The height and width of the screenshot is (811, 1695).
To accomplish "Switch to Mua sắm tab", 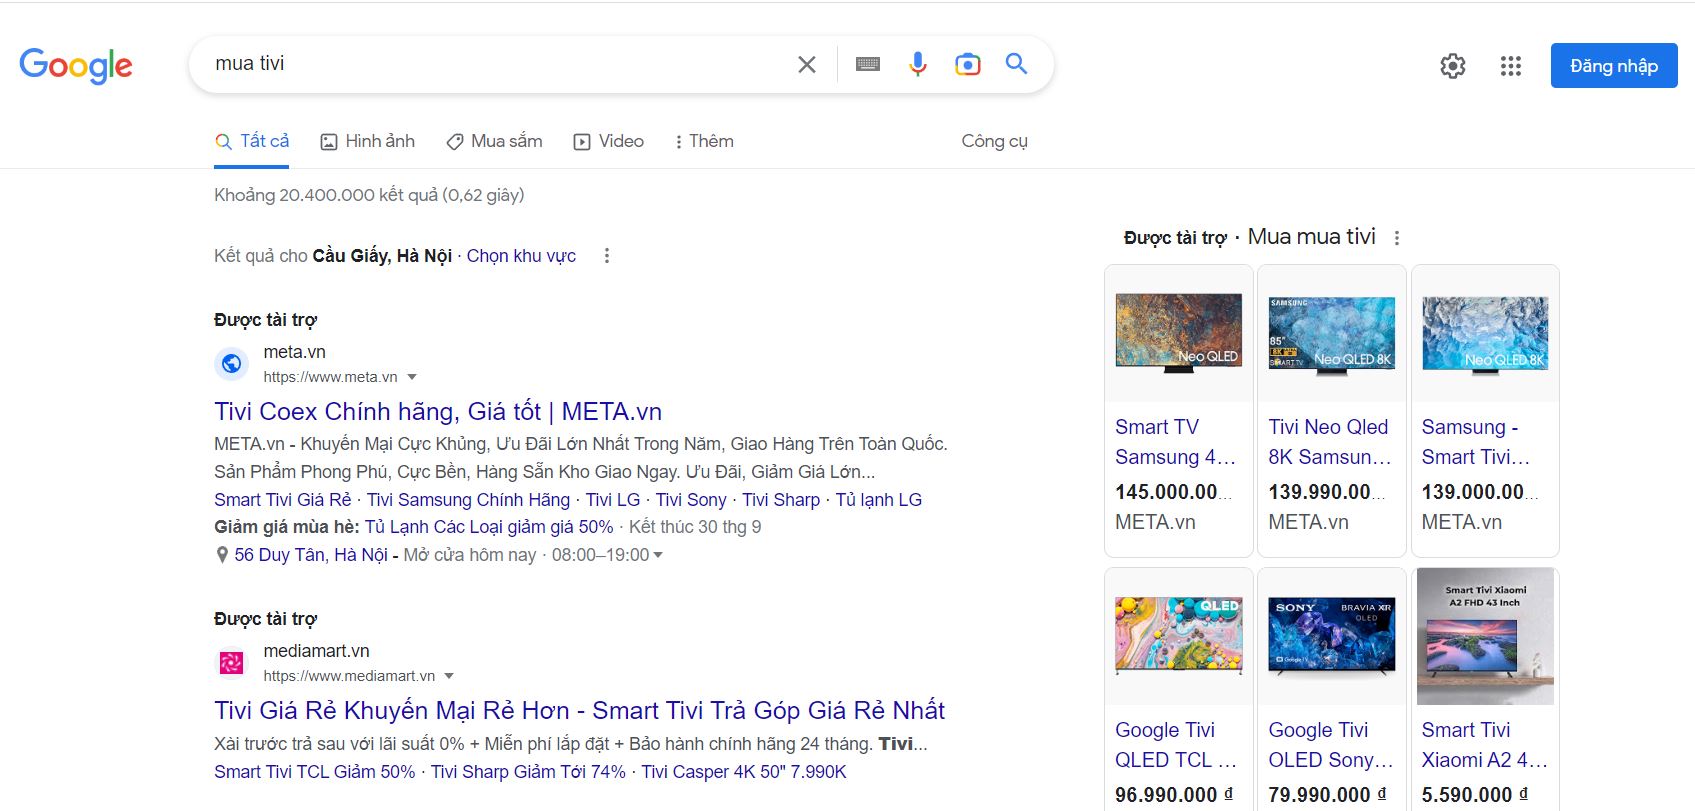I will click(494, 142).
